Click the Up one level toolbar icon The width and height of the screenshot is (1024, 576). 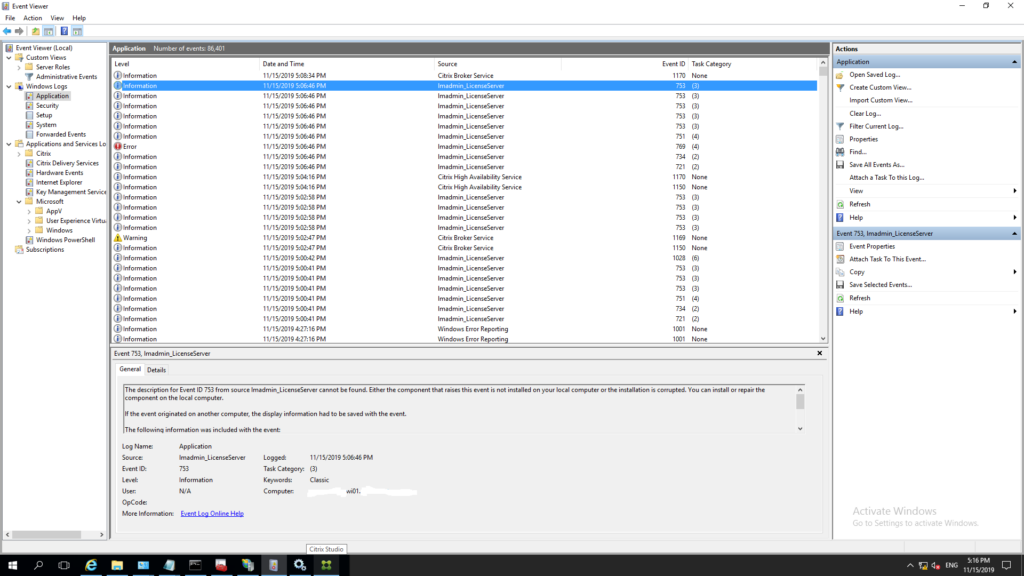[x=35, y=31]
